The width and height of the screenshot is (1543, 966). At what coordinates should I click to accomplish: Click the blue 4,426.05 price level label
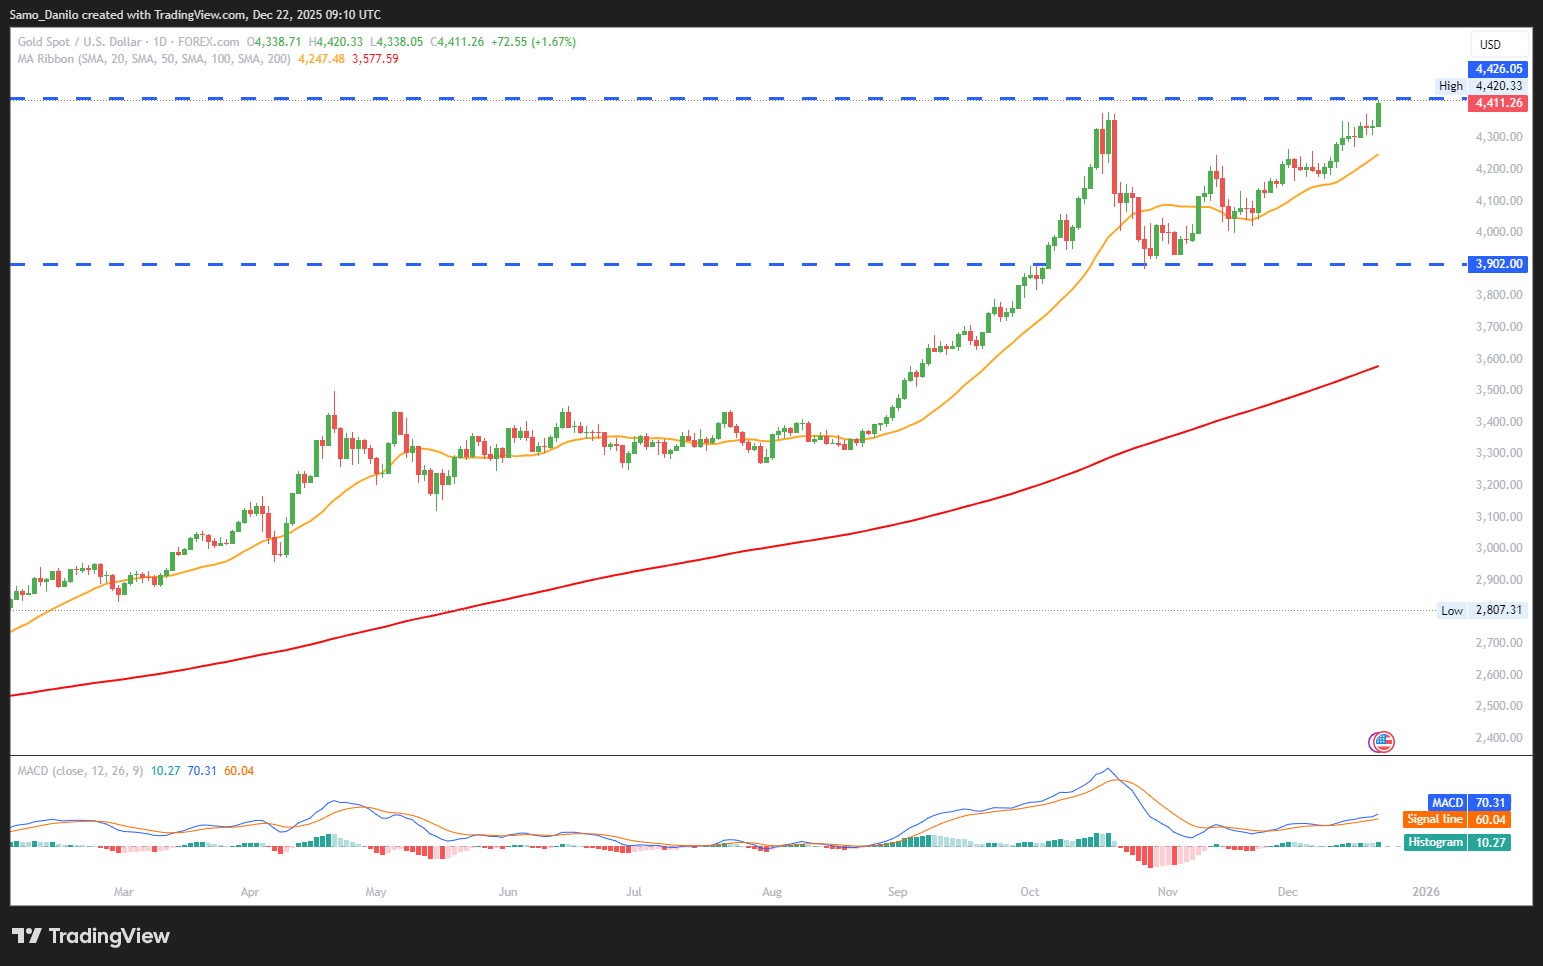coord(1499,69)
